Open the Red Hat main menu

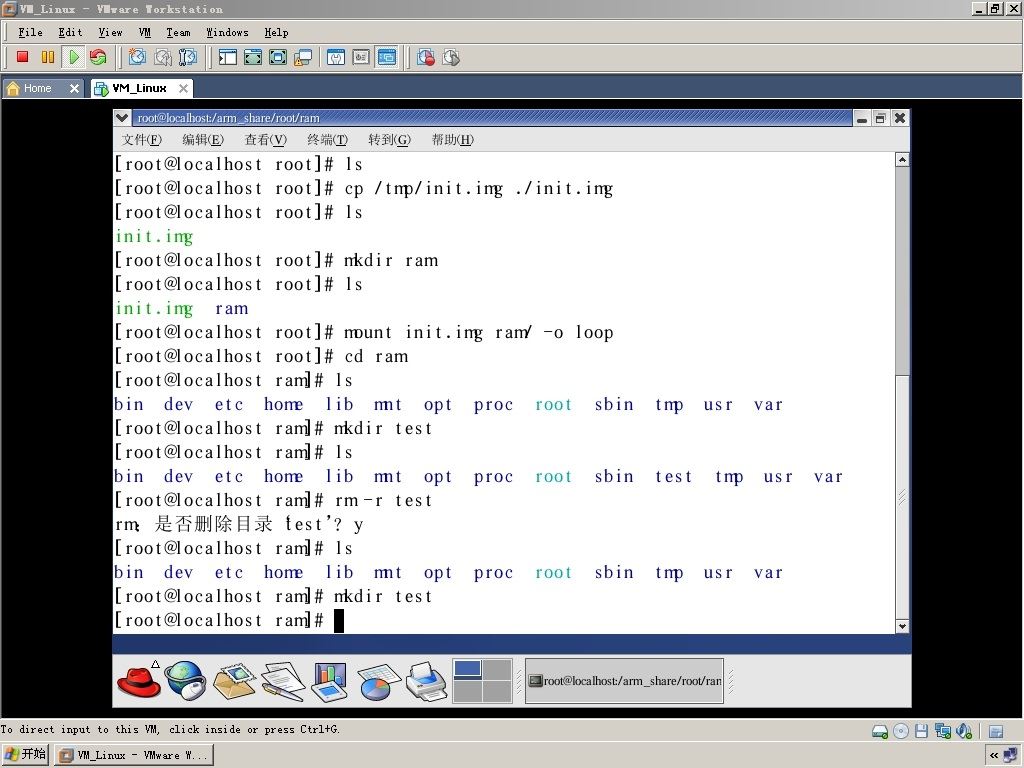(138, 681)
